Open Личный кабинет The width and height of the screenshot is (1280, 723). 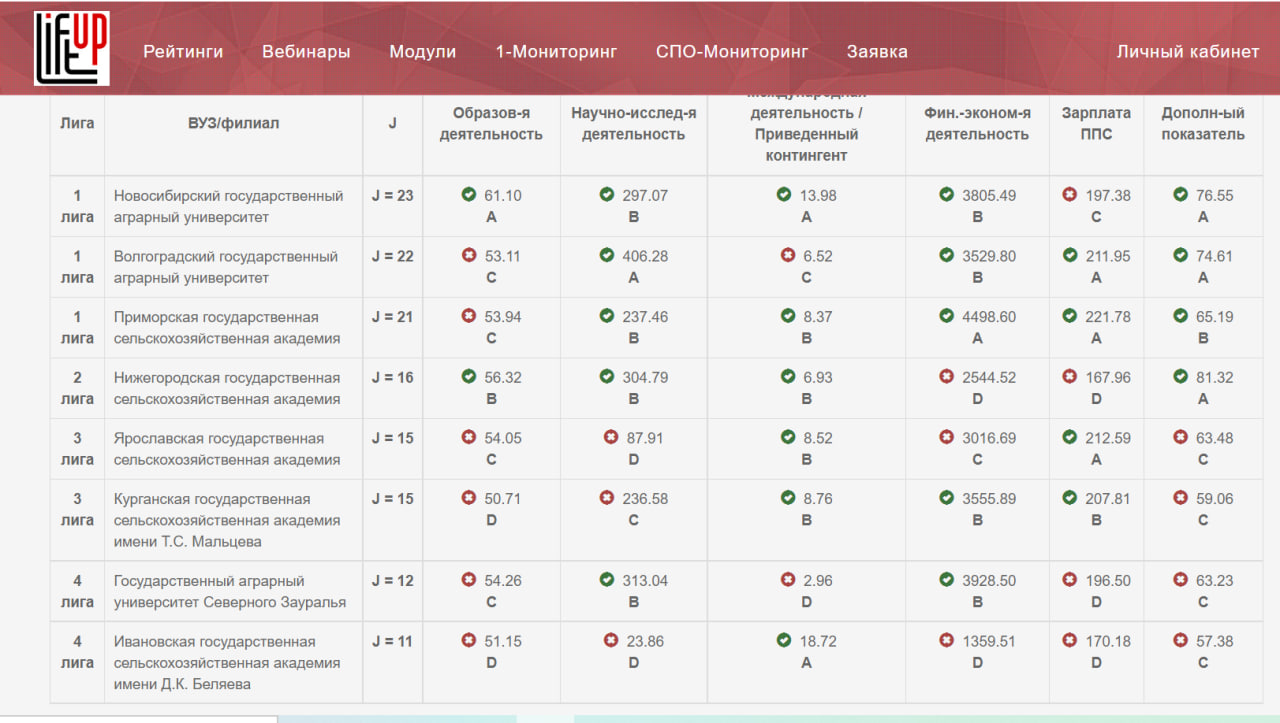(x=1187, y=52)
